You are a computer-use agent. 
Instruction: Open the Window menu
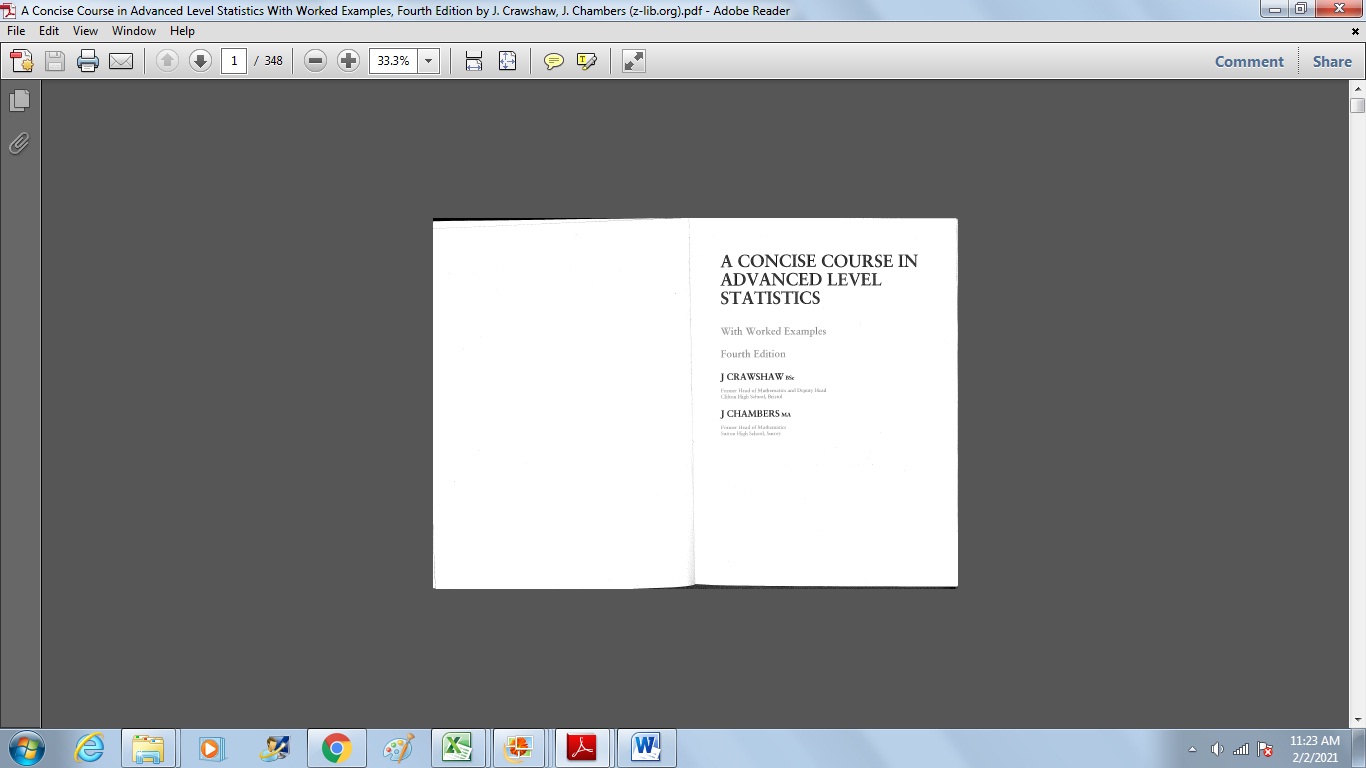(133, 31)
